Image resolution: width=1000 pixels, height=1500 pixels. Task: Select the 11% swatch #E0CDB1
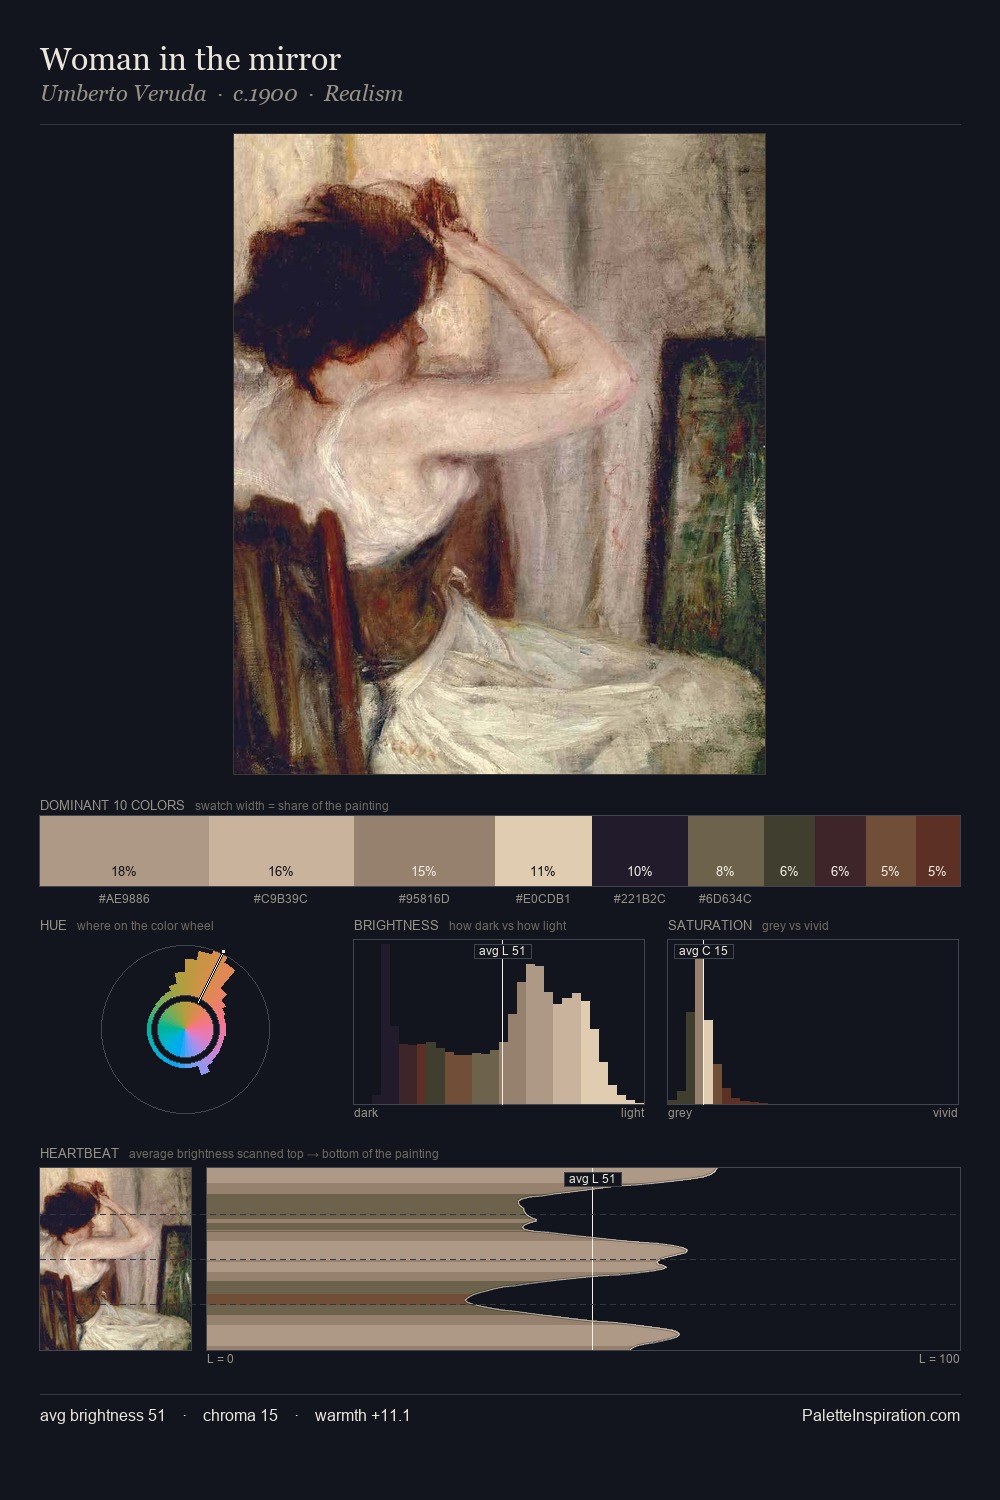point(543,851)
